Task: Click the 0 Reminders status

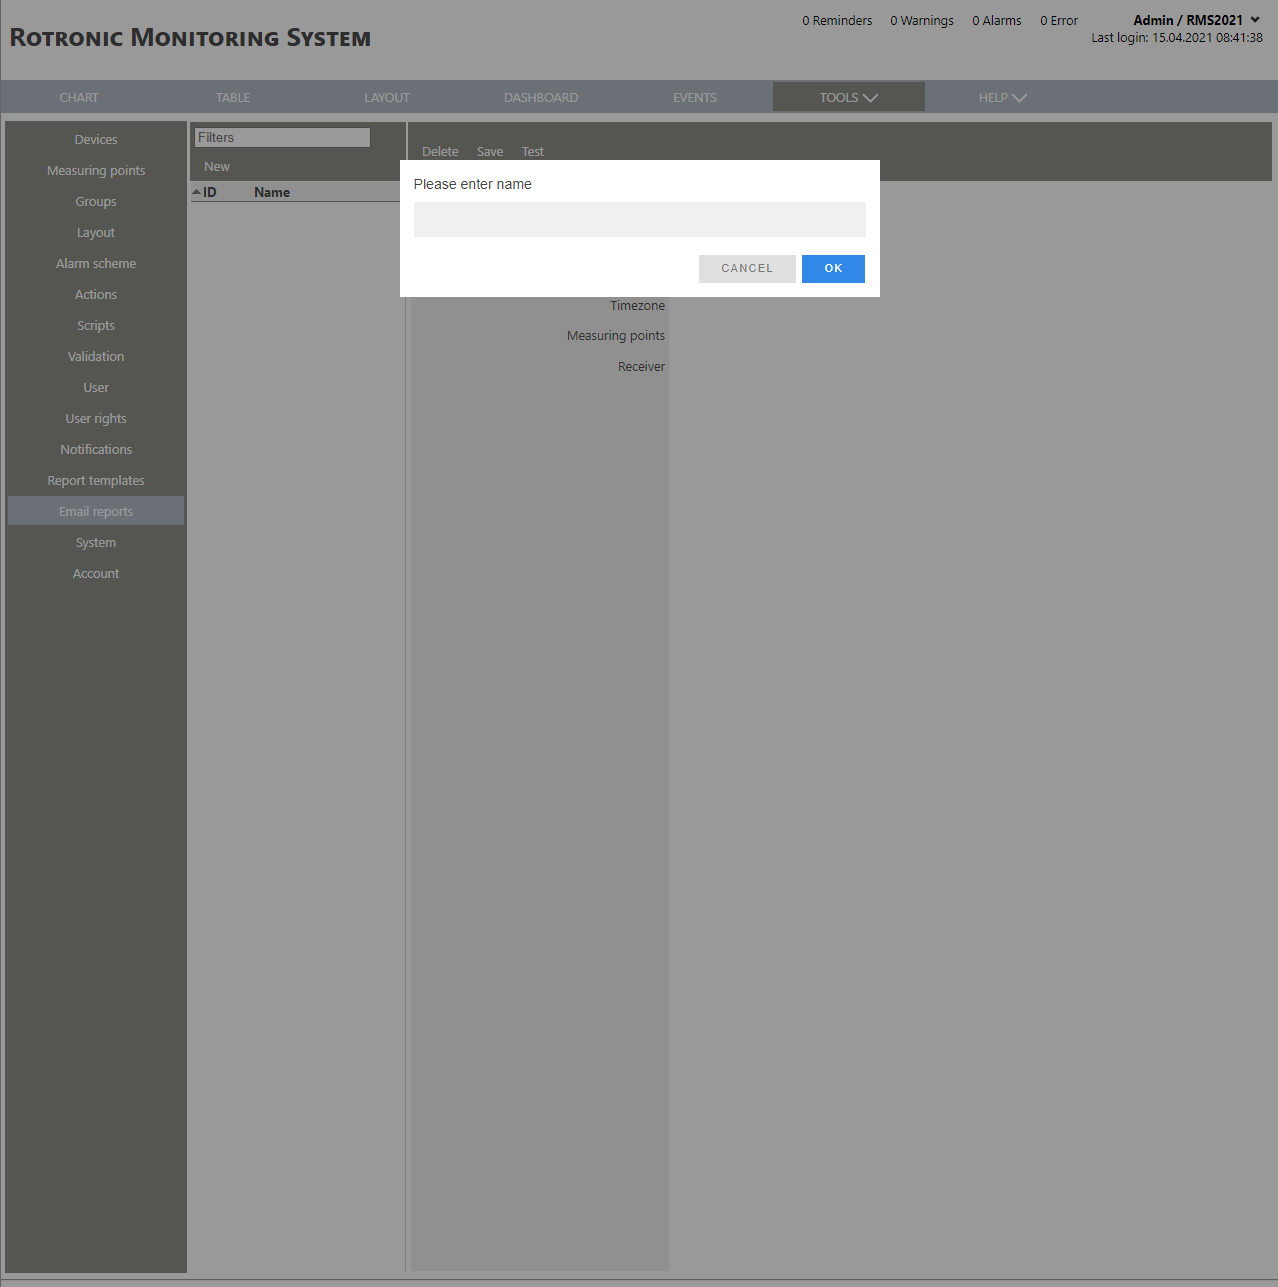Action: [x=837, y=20]
